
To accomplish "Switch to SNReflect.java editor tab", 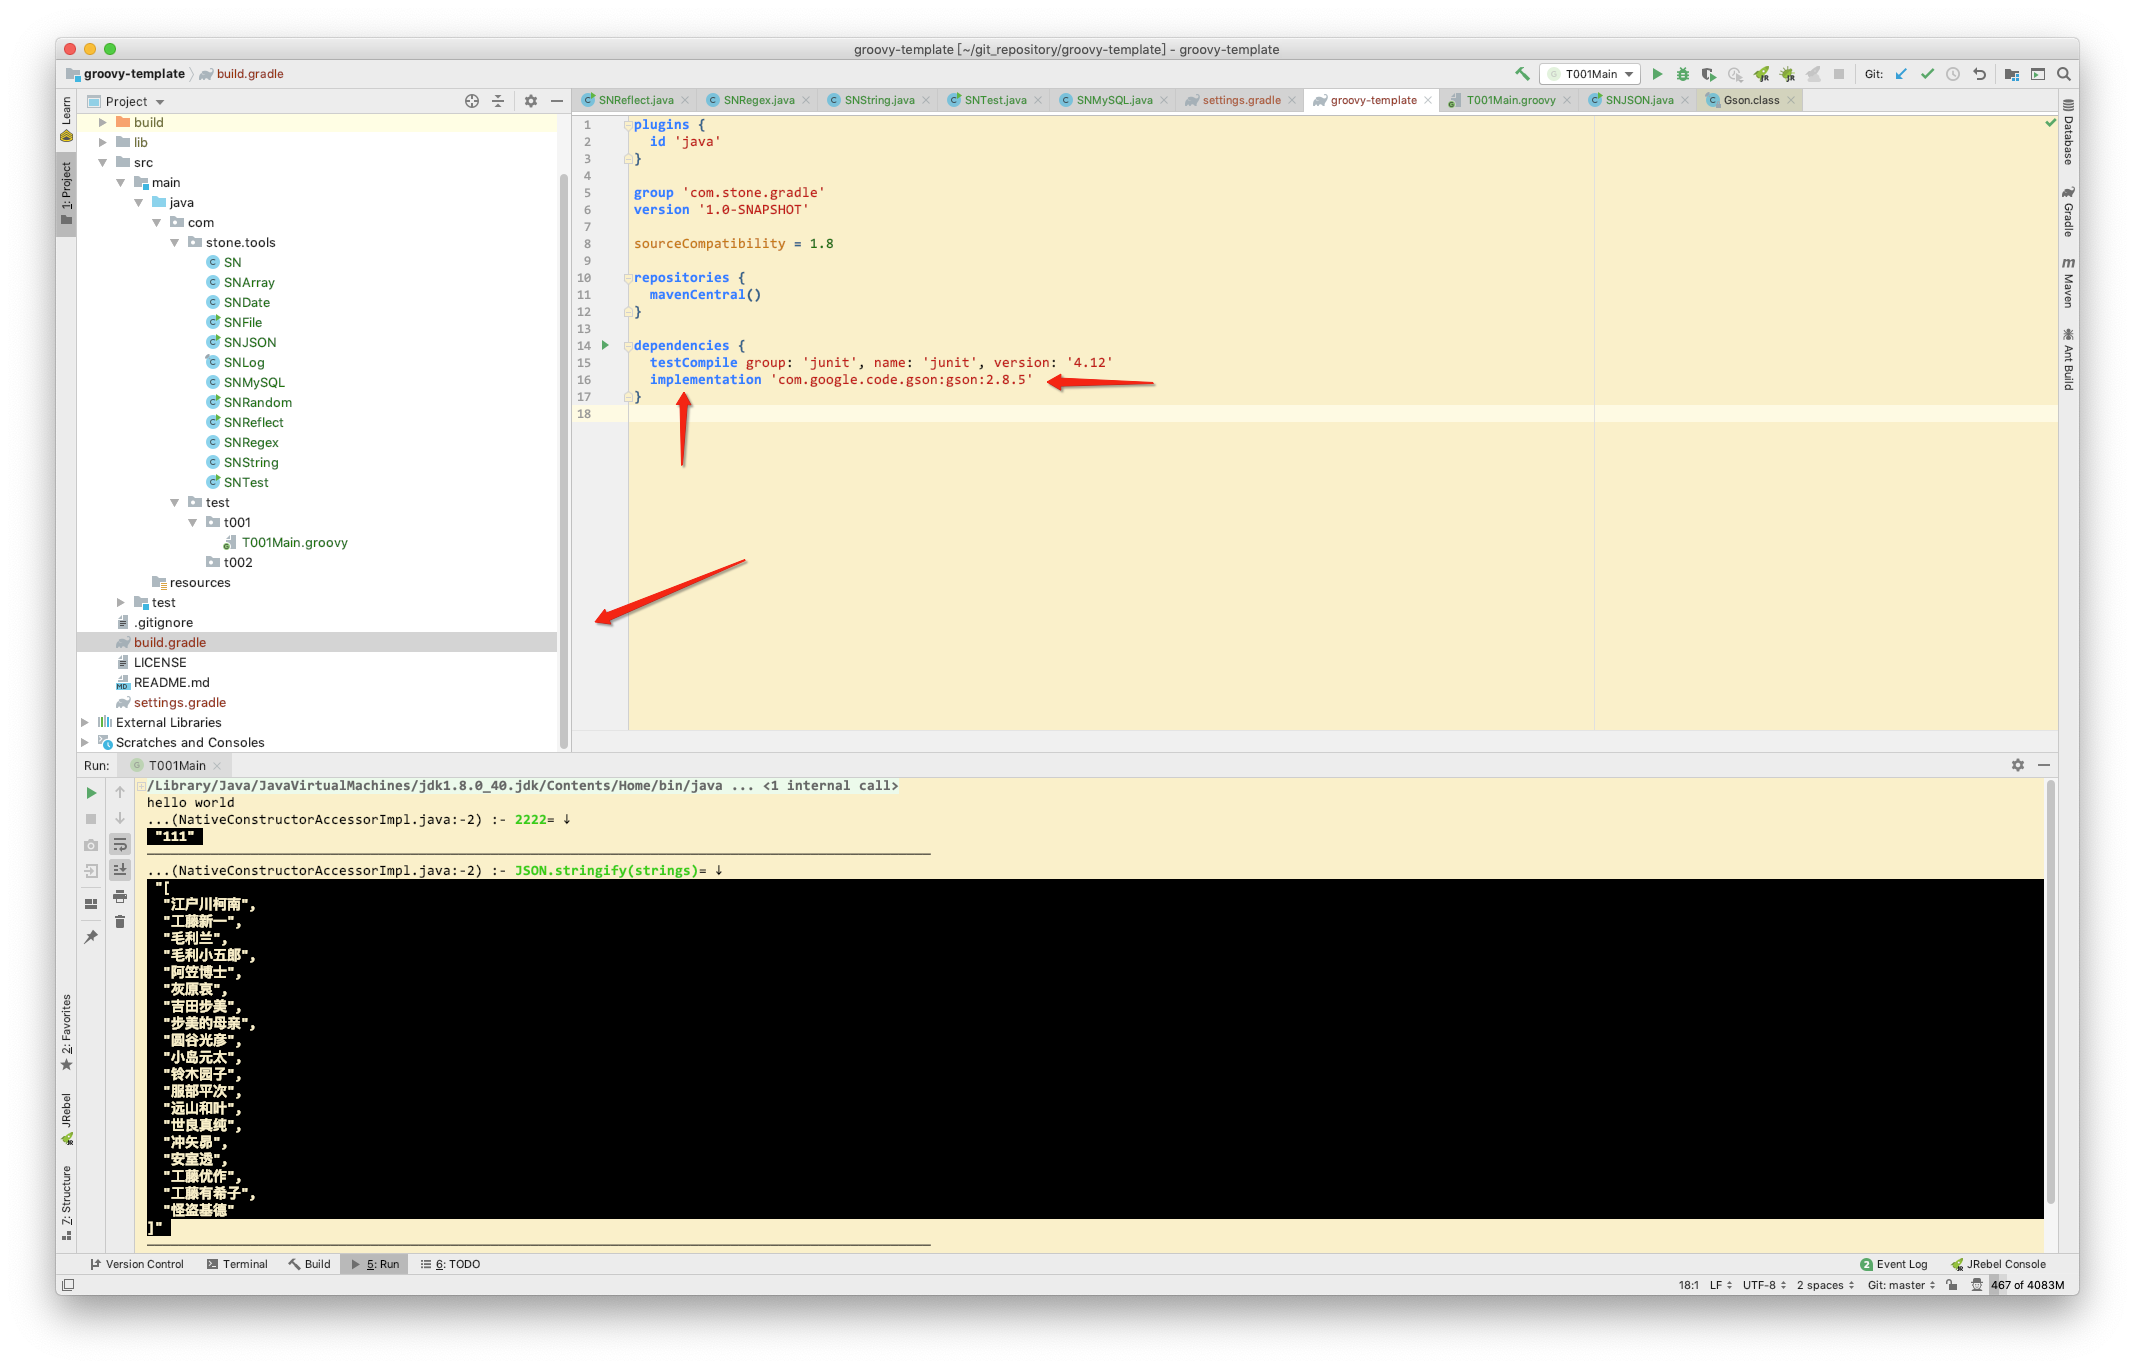I will click(x=635, y=100).
